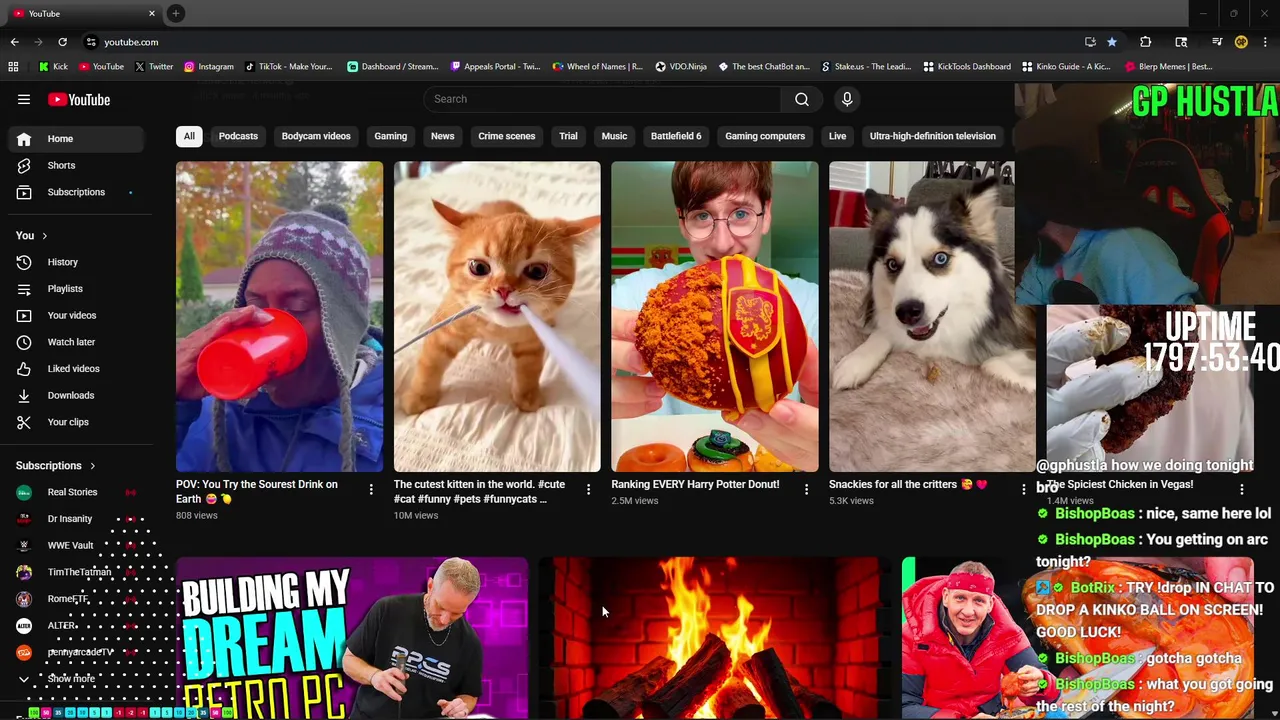Open the Real Stories channel
This screenshot has height=720, width=1280.
[x=76, y=492]
